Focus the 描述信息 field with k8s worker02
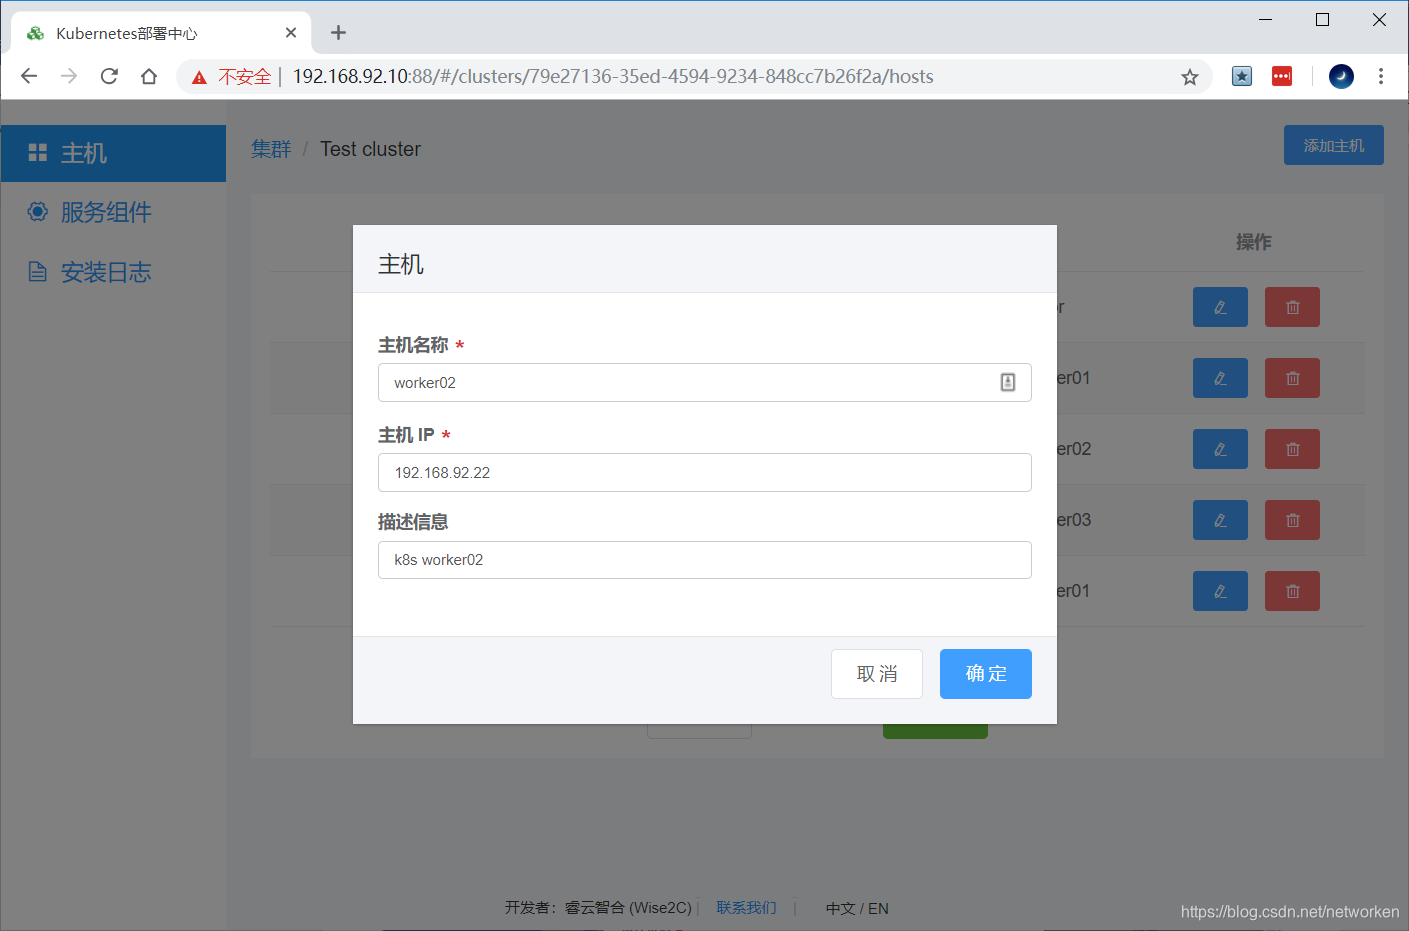Viewport: 1409px width, 931px height. [704, 560]
